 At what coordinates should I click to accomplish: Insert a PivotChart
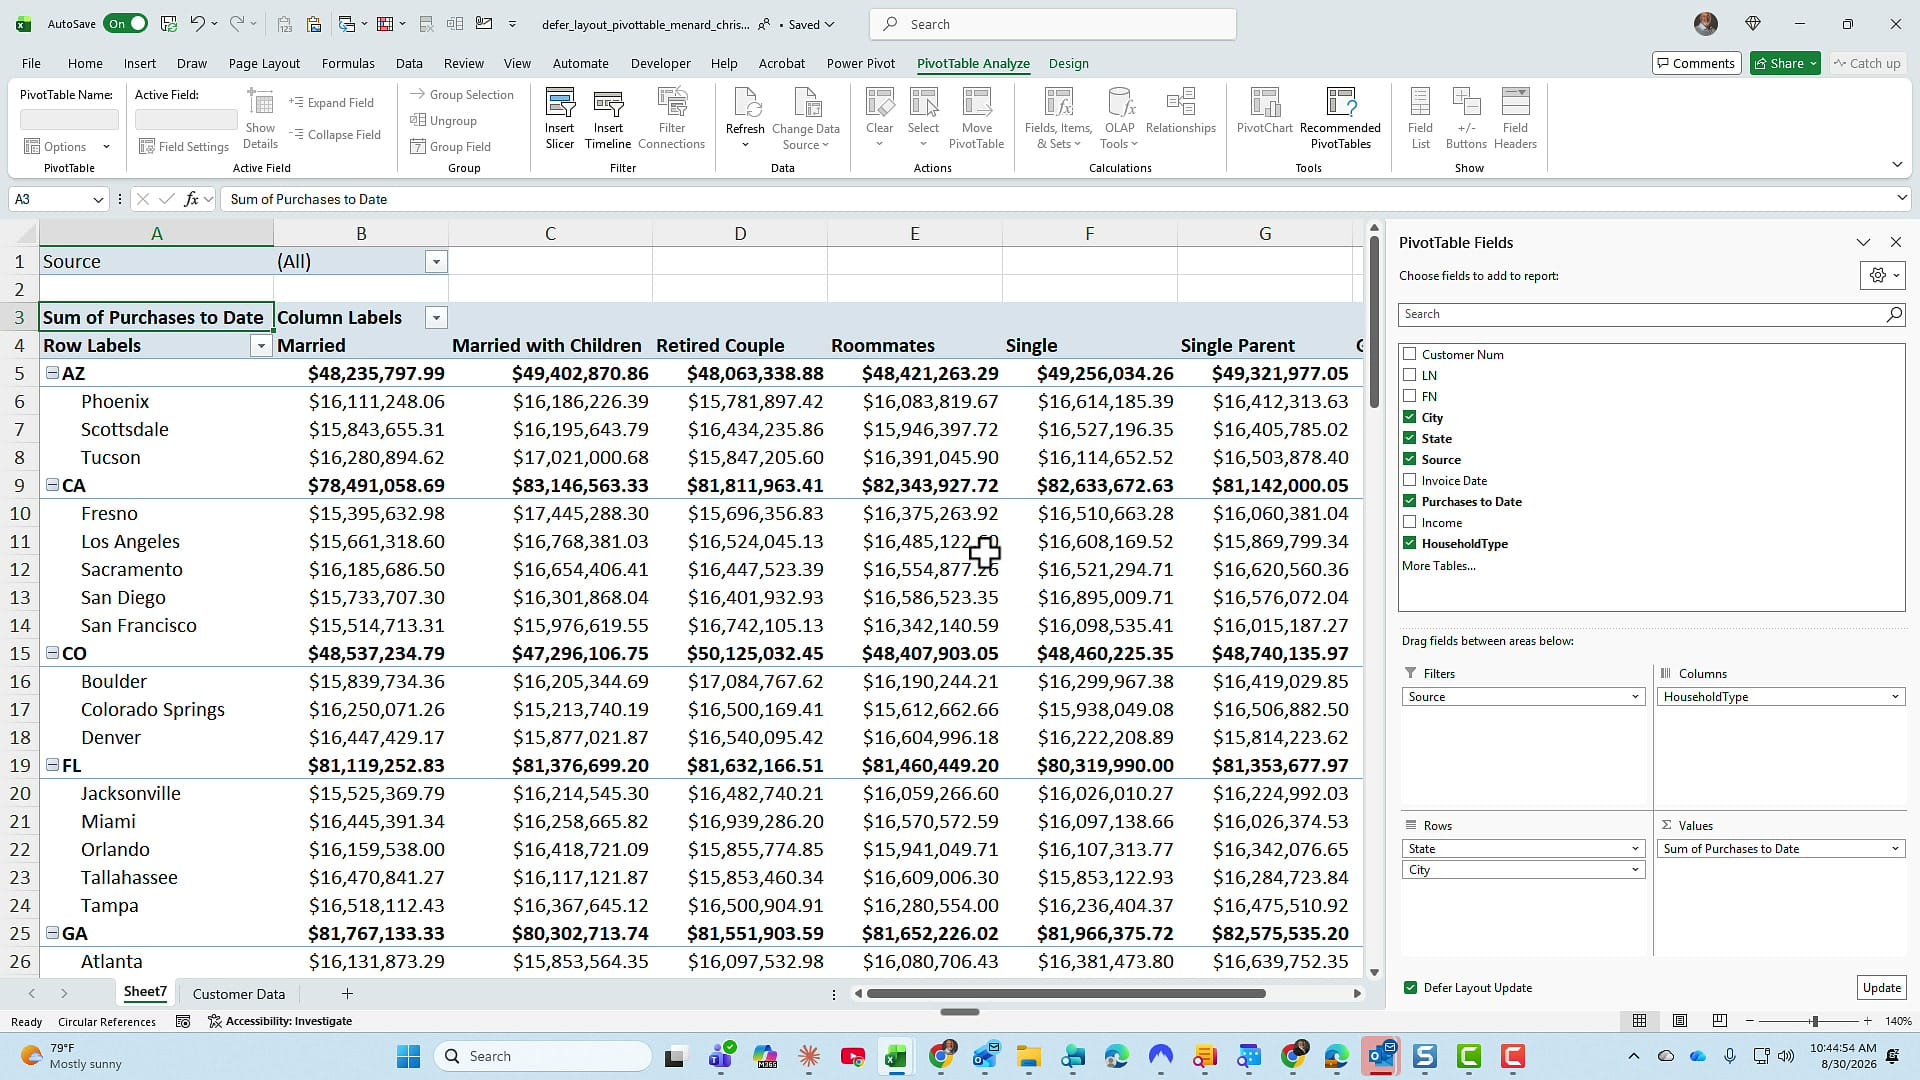1265,111
